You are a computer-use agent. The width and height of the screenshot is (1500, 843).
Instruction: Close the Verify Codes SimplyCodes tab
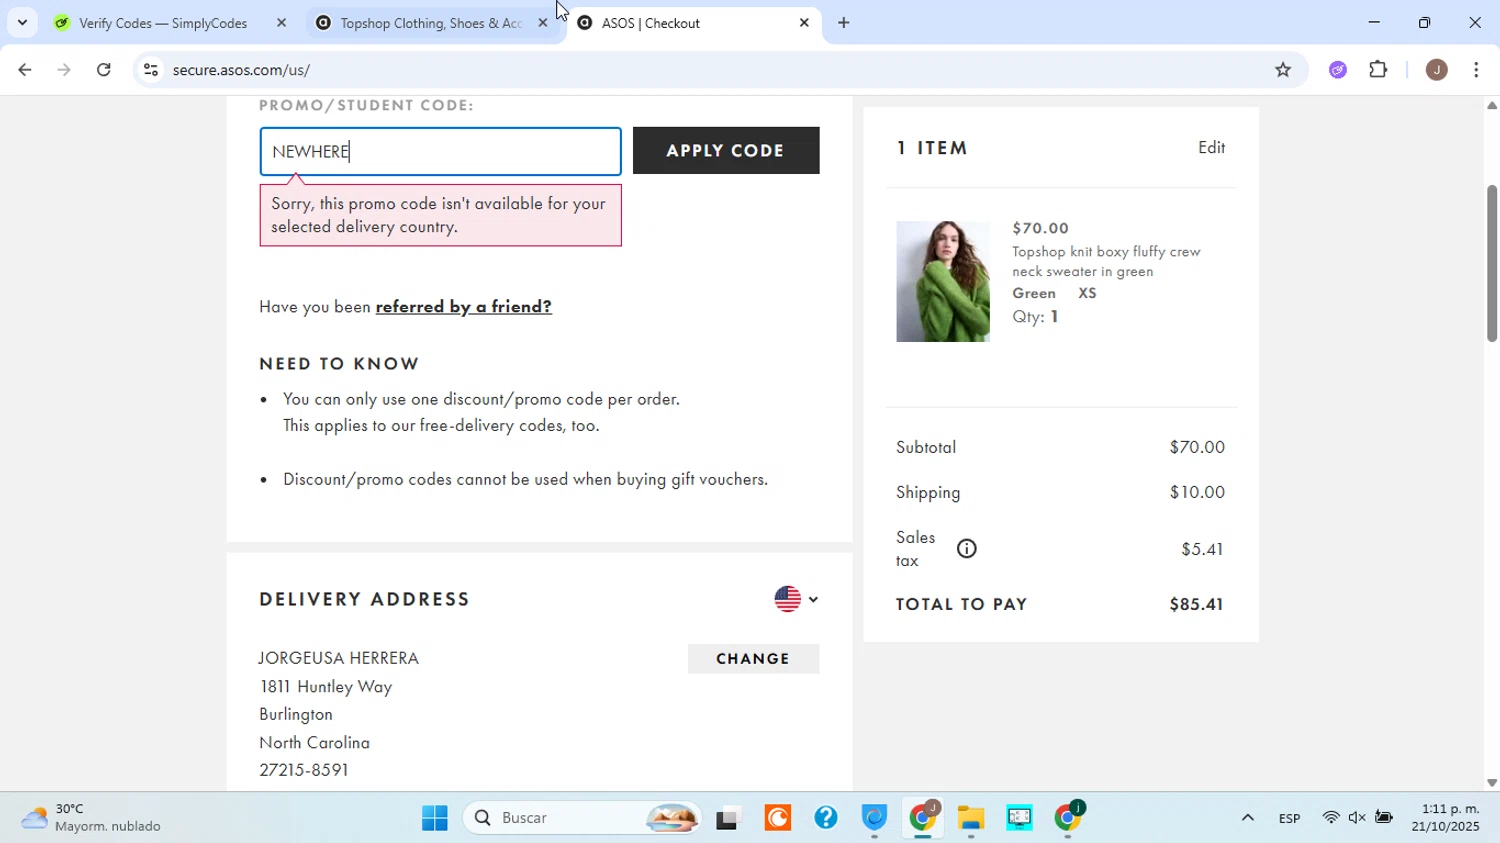(x=282, y=22)
